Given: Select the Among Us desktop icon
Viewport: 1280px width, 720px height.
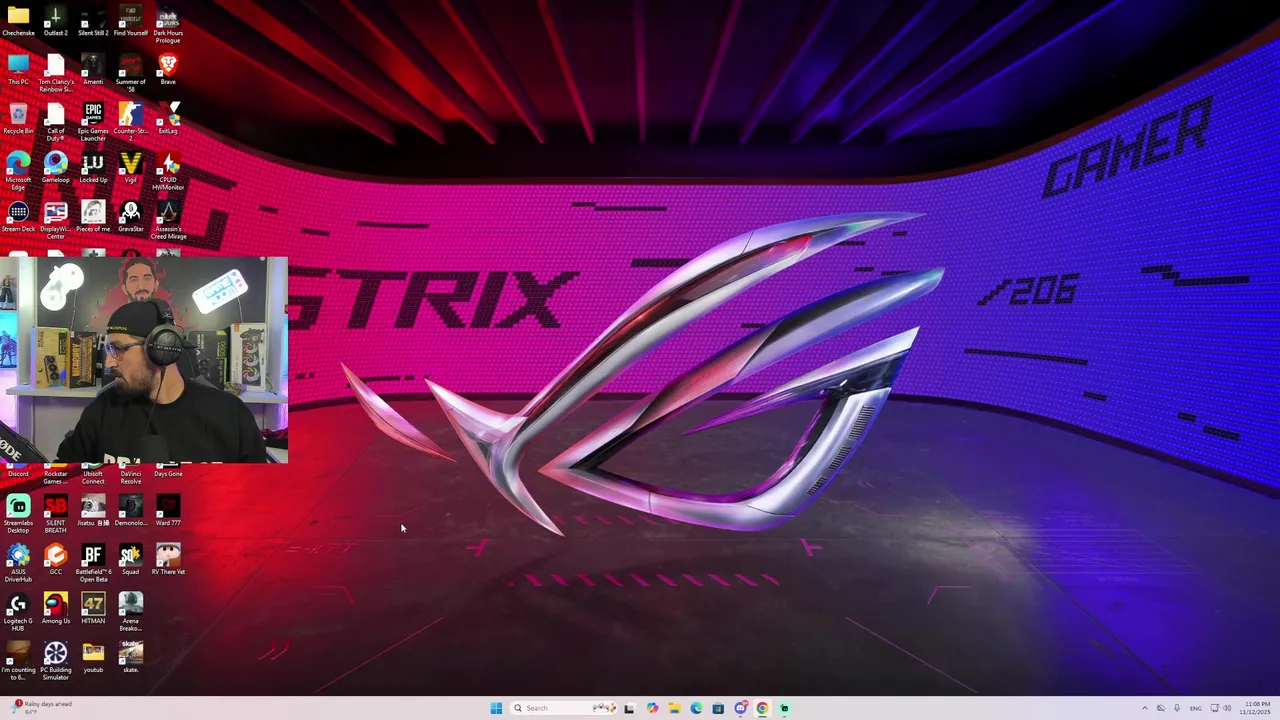Looking at the screenshot, I should (x=55, y=607).
